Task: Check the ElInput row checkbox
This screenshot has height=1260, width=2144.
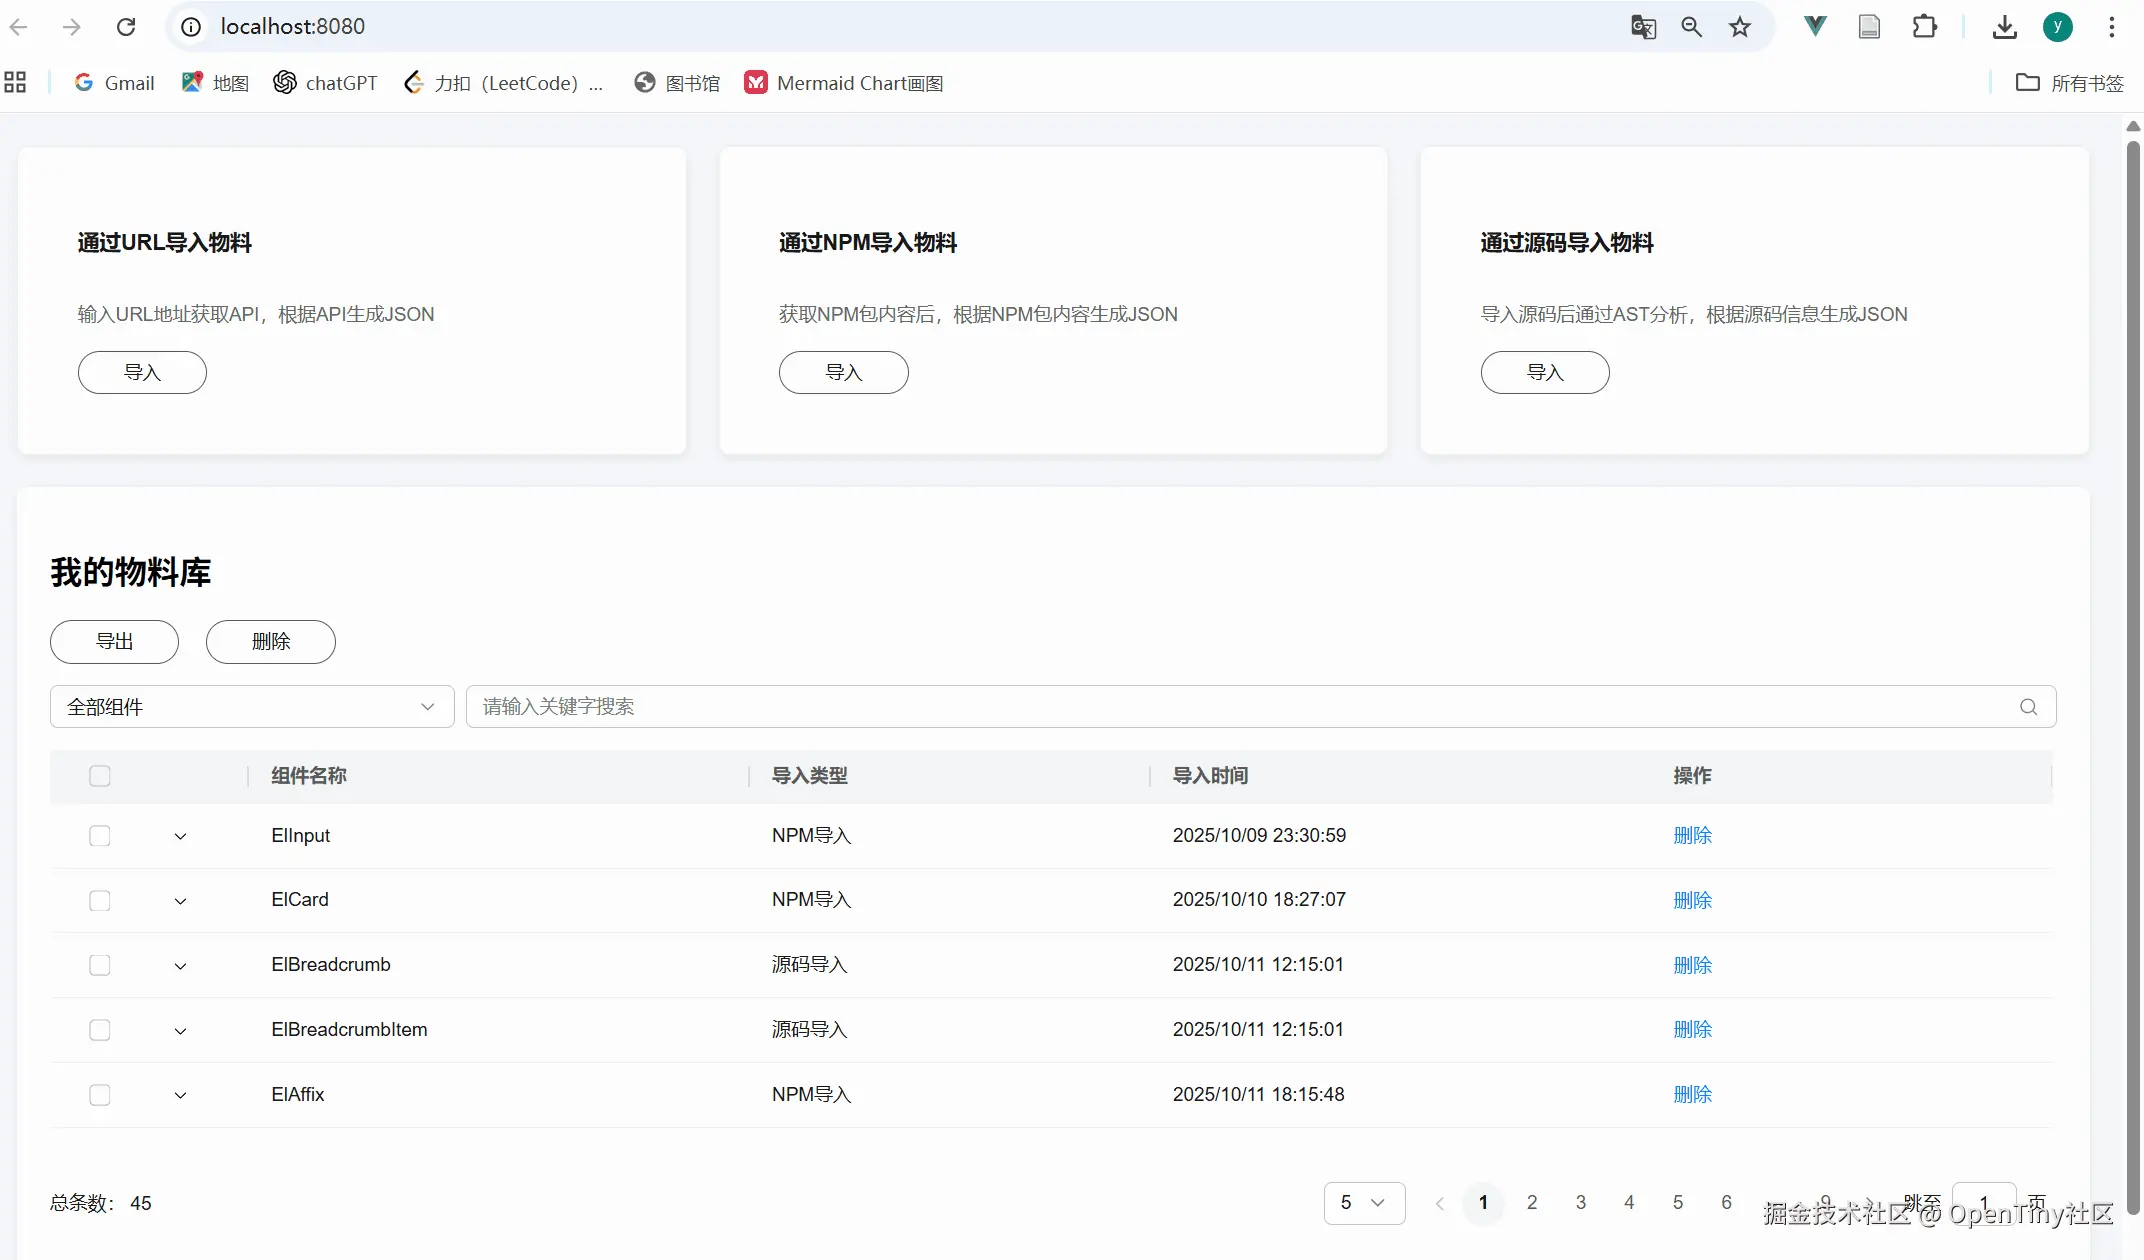Action: pyautogui.click(x=100, y=836)
